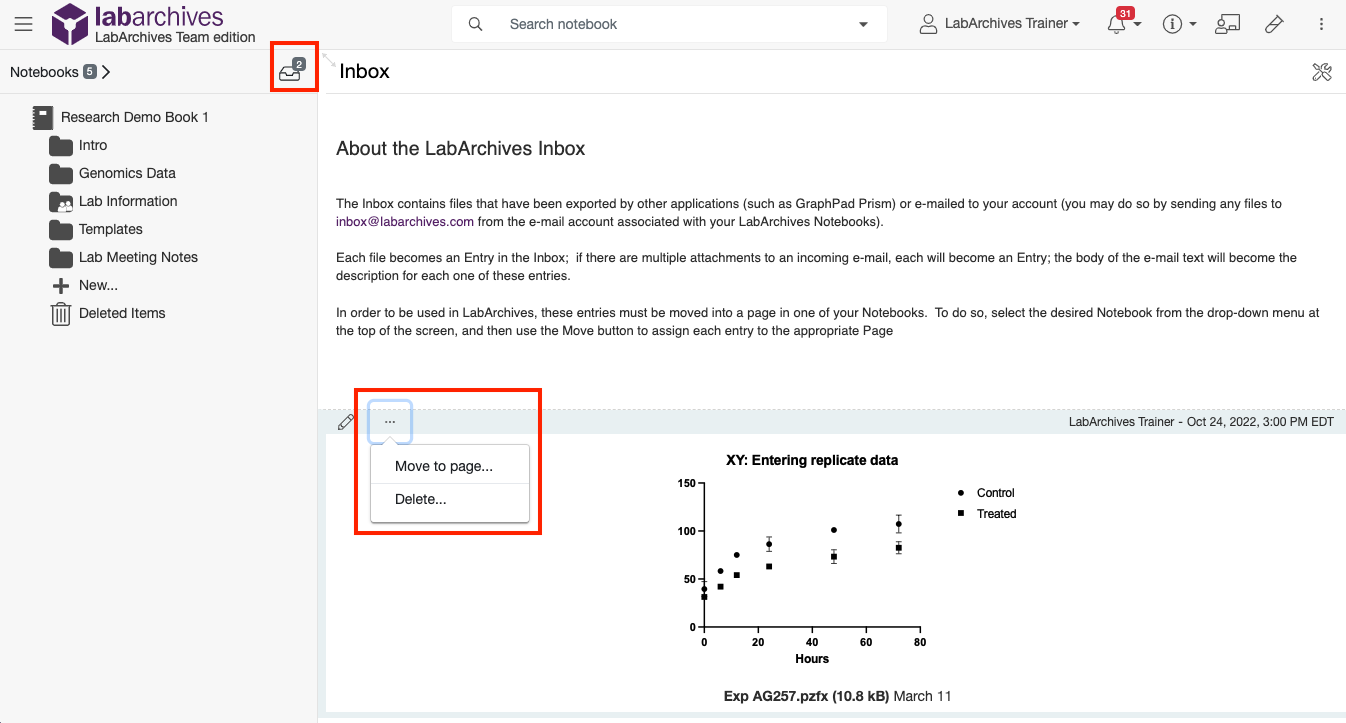This screenshot has width=1346, height=723.
Task: Open the LabArchives Trainer user menu
Action: [1000, 24]
